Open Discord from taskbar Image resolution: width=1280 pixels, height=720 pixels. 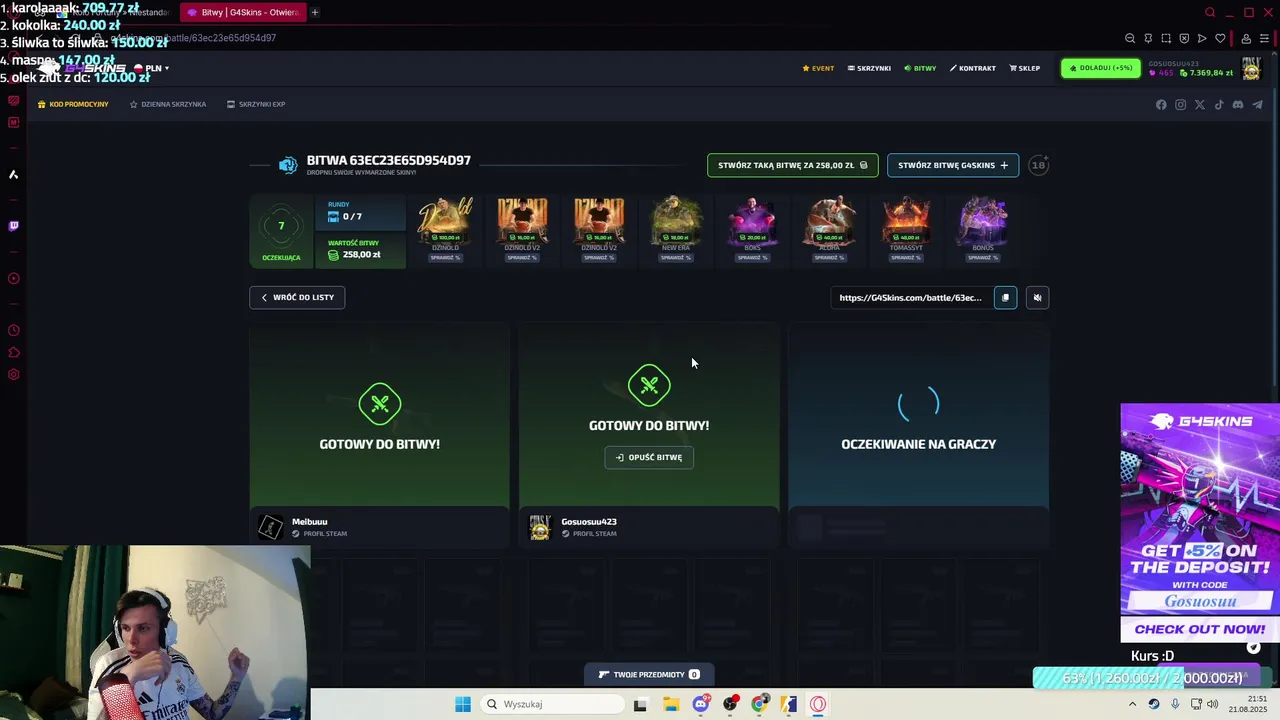[701, 704]
